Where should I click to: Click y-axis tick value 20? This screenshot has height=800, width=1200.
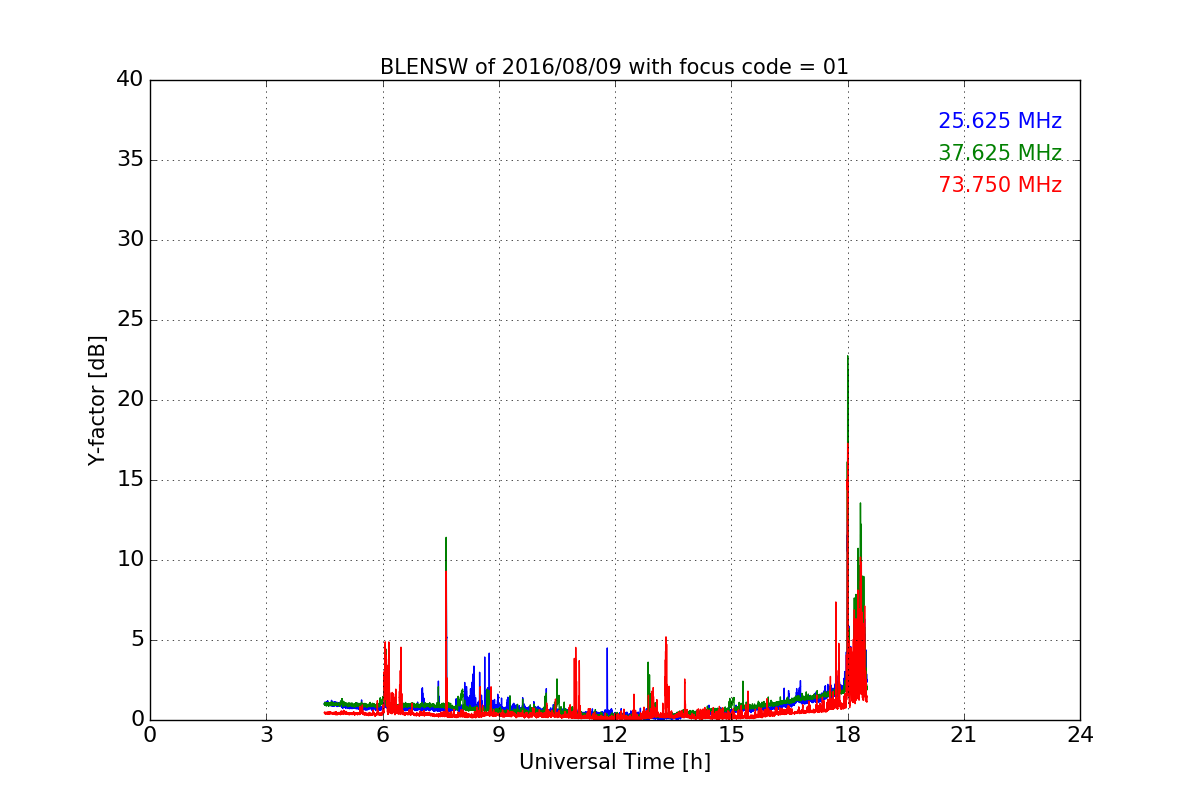point(130,400)
